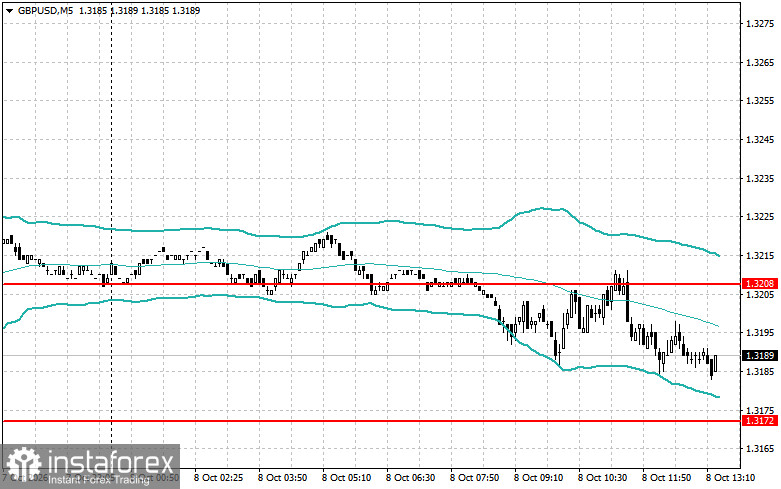Viewport: 781px width, 489px height.
Task: Click the 1.3265 price scale label
Action: [x=760, y=62]
